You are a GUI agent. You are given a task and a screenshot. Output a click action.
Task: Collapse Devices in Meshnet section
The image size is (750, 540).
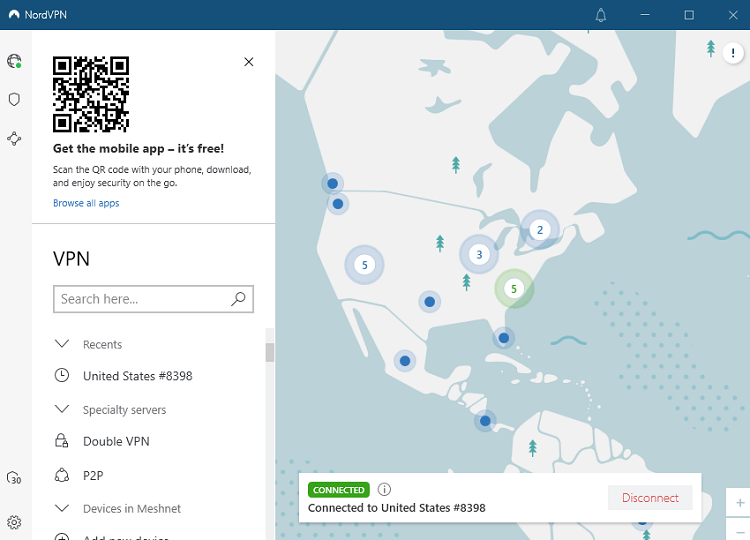[62, 508]
